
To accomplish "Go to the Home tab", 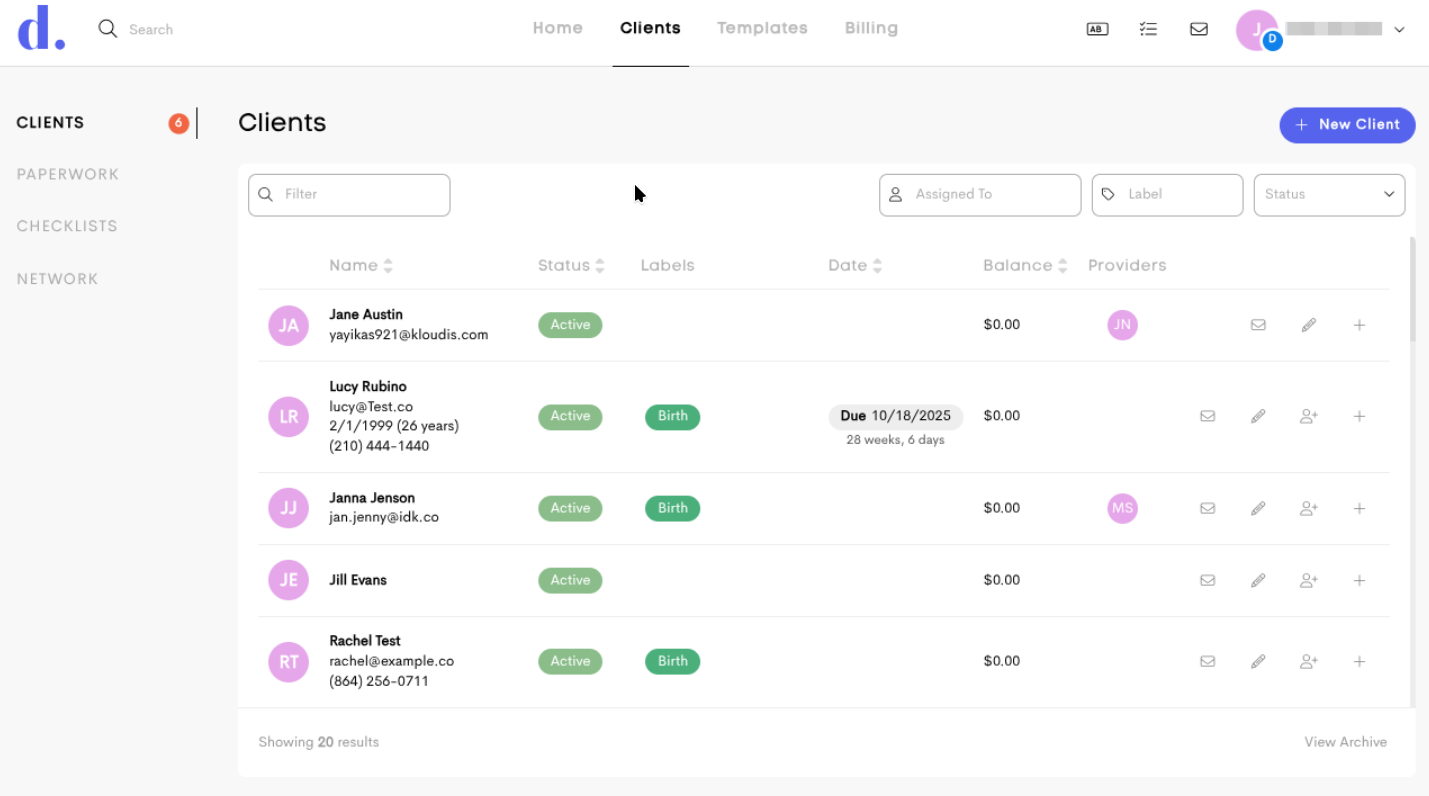I will (x=558, y=28).
